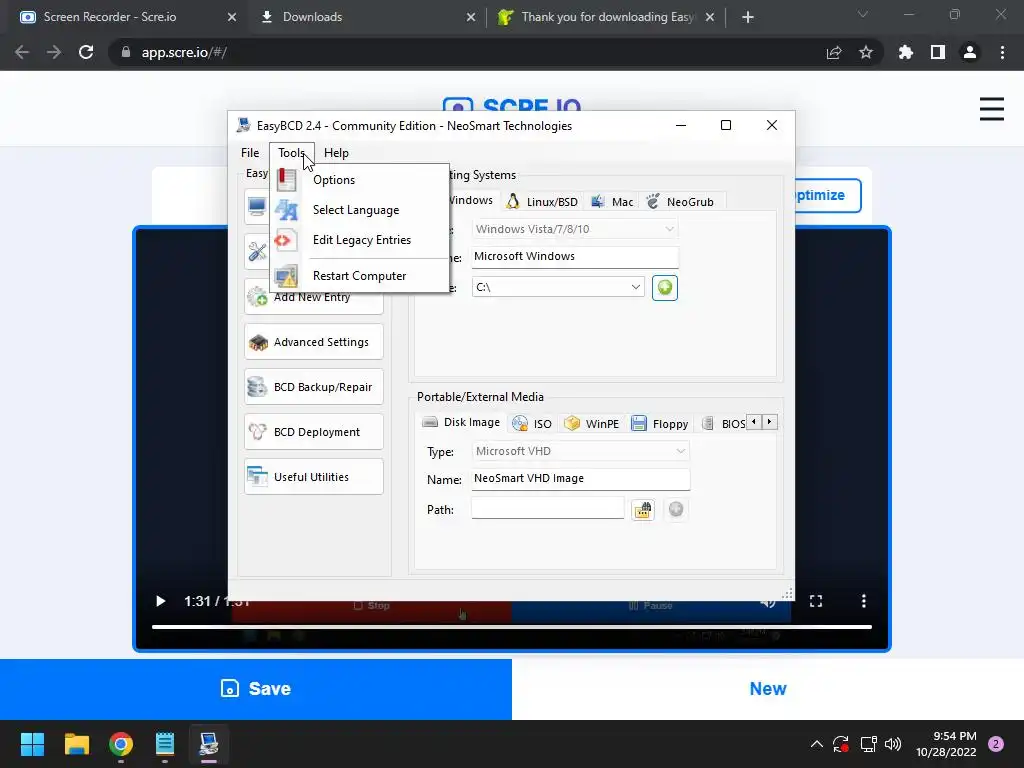
Task: Open File Explorer from the taskbar
Action: click(76, 744)
